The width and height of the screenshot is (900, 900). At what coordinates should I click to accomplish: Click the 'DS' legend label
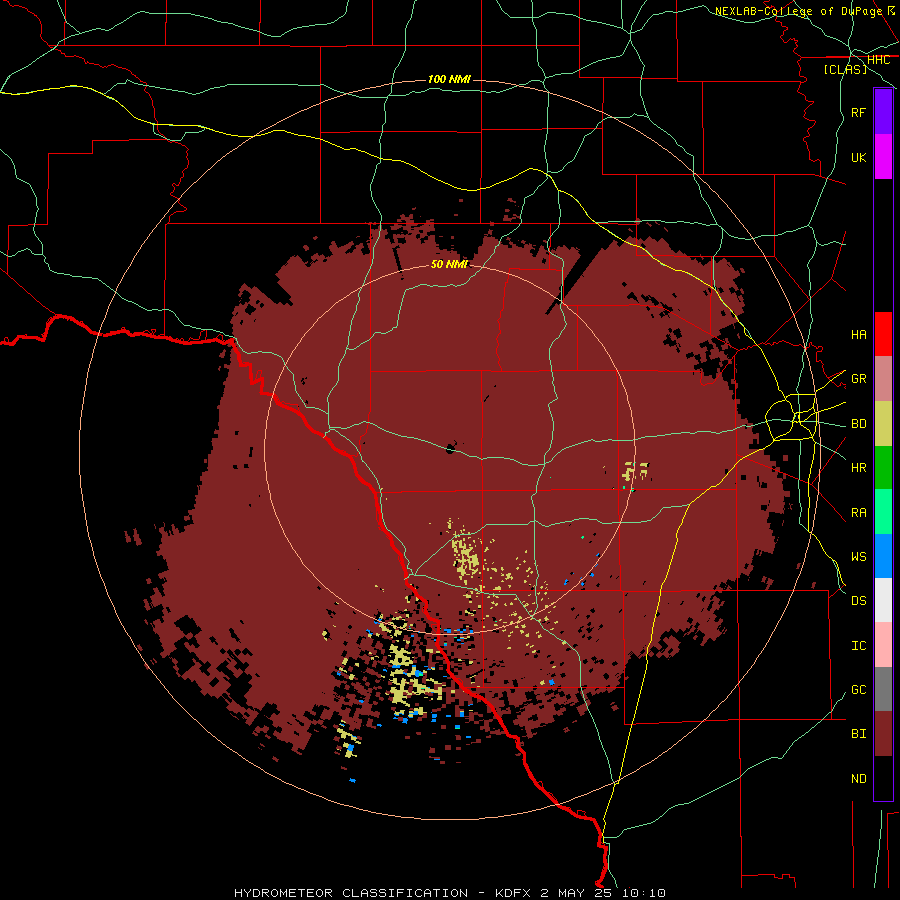click(858, 601)
